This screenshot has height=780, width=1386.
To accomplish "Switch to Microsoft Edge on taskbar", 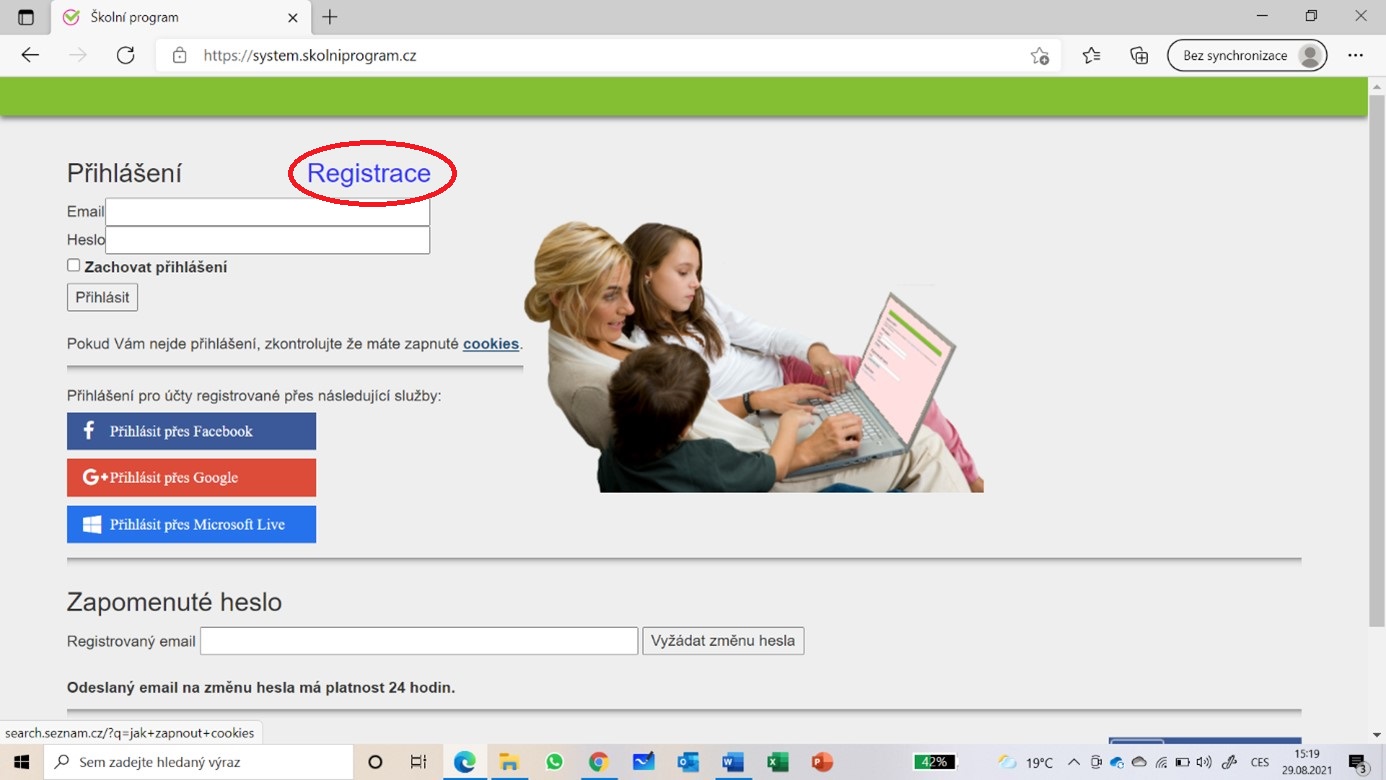I will pos(465,762).
